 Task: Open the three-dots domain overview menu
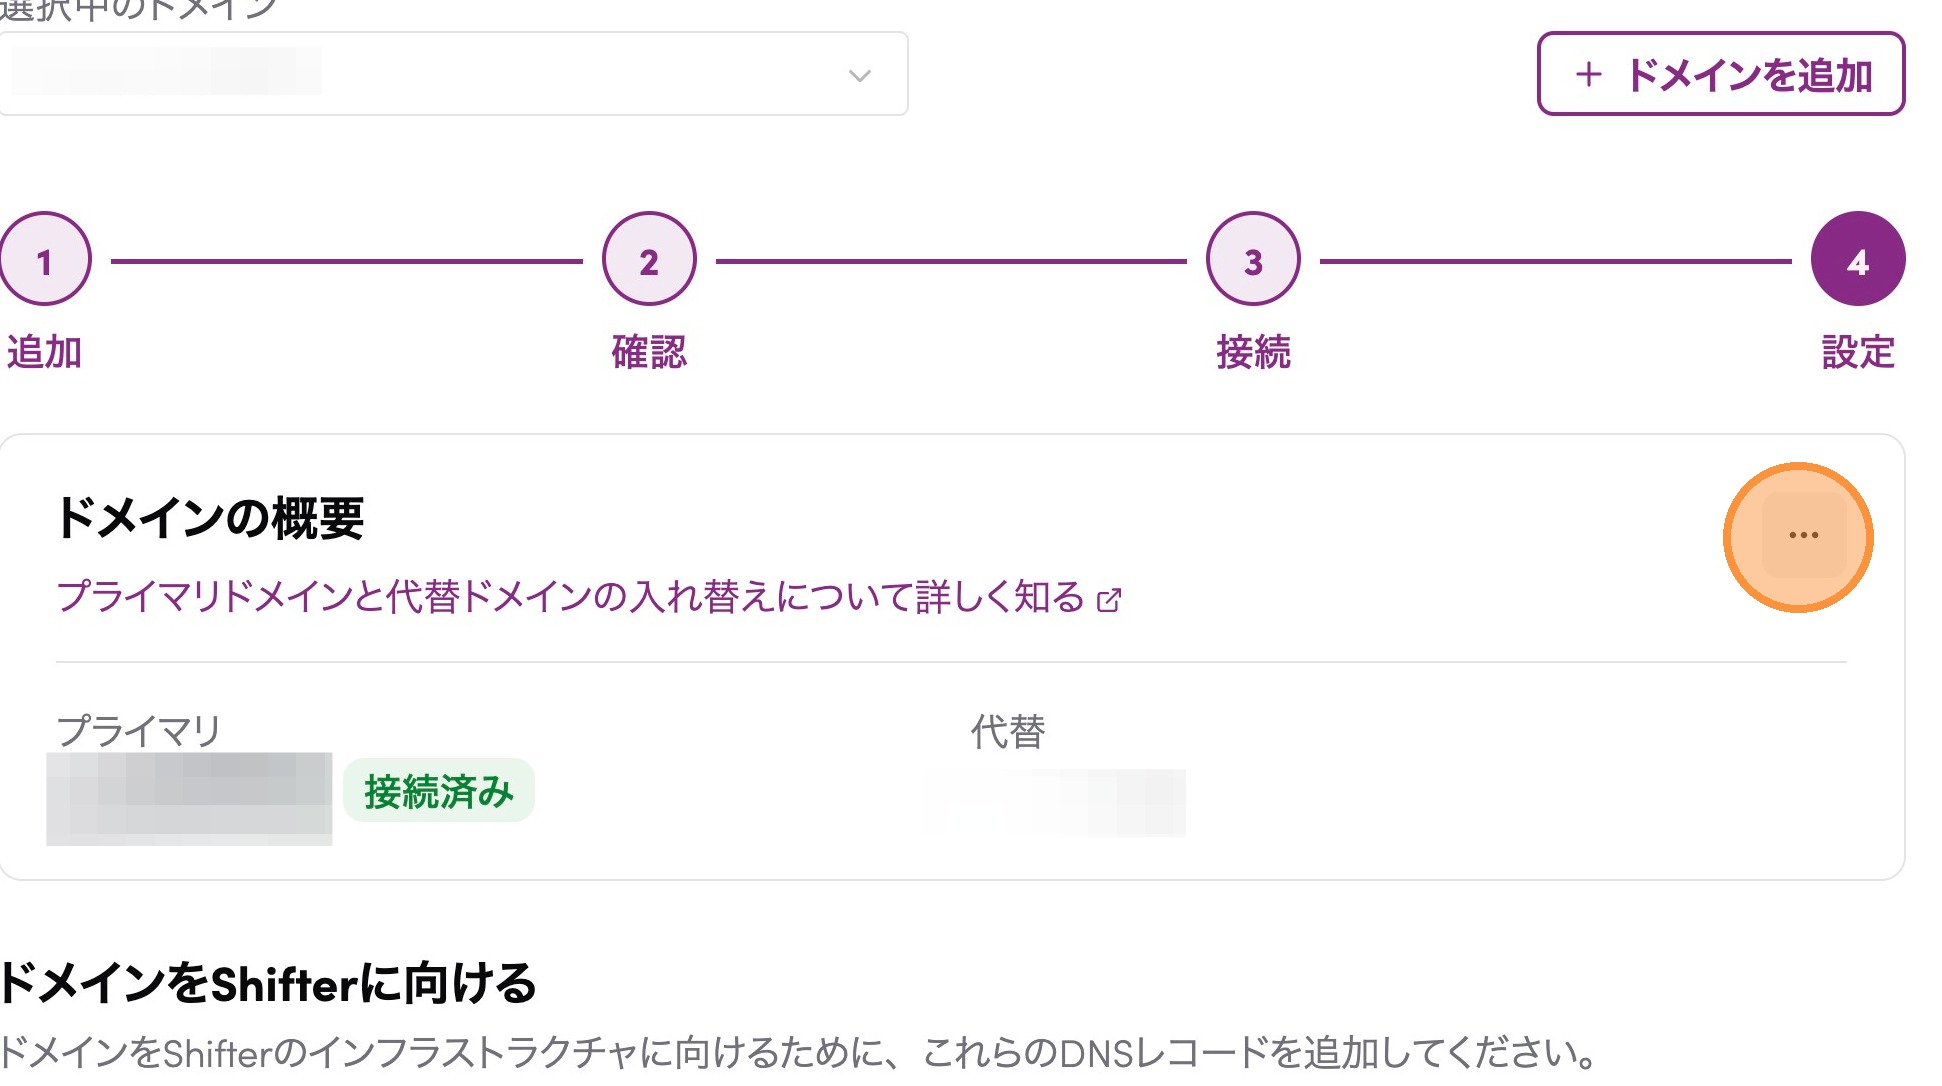[x=1803, y=536]
